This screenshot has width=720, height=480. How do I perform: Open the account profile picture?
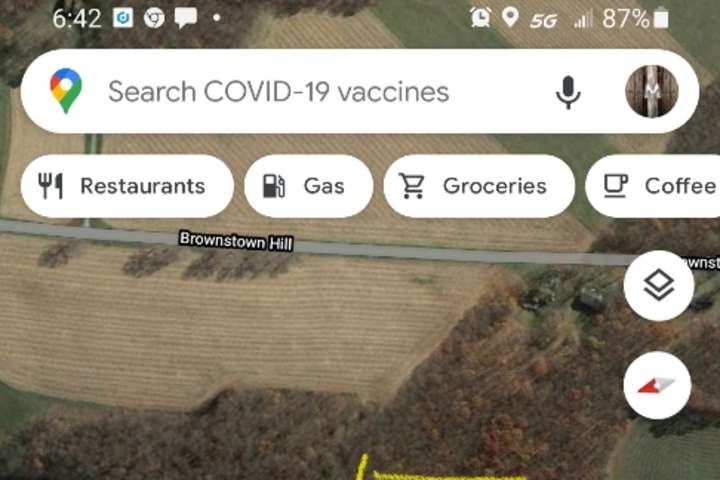652,91
